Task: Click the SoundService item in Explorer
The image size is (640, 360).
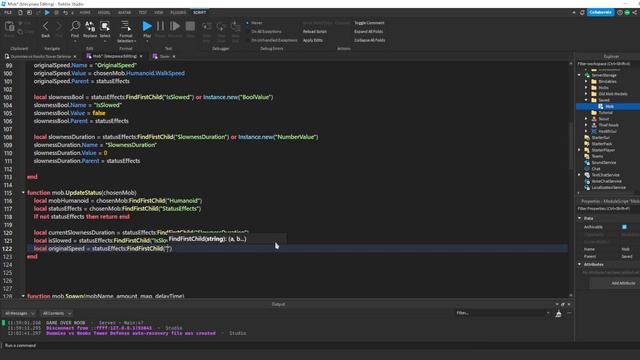Action: [604, 162]
